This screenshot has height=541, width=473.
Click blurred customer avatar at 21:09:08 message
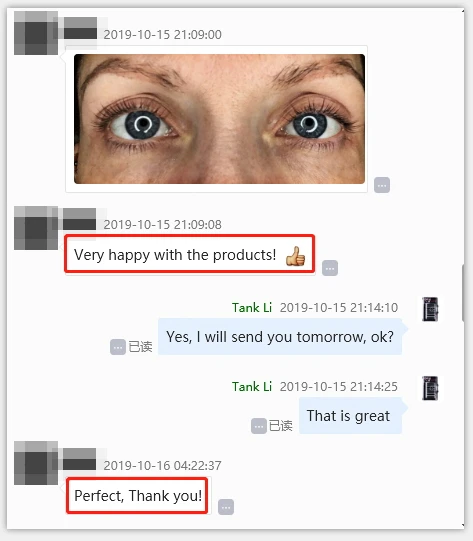click(36, 228)
